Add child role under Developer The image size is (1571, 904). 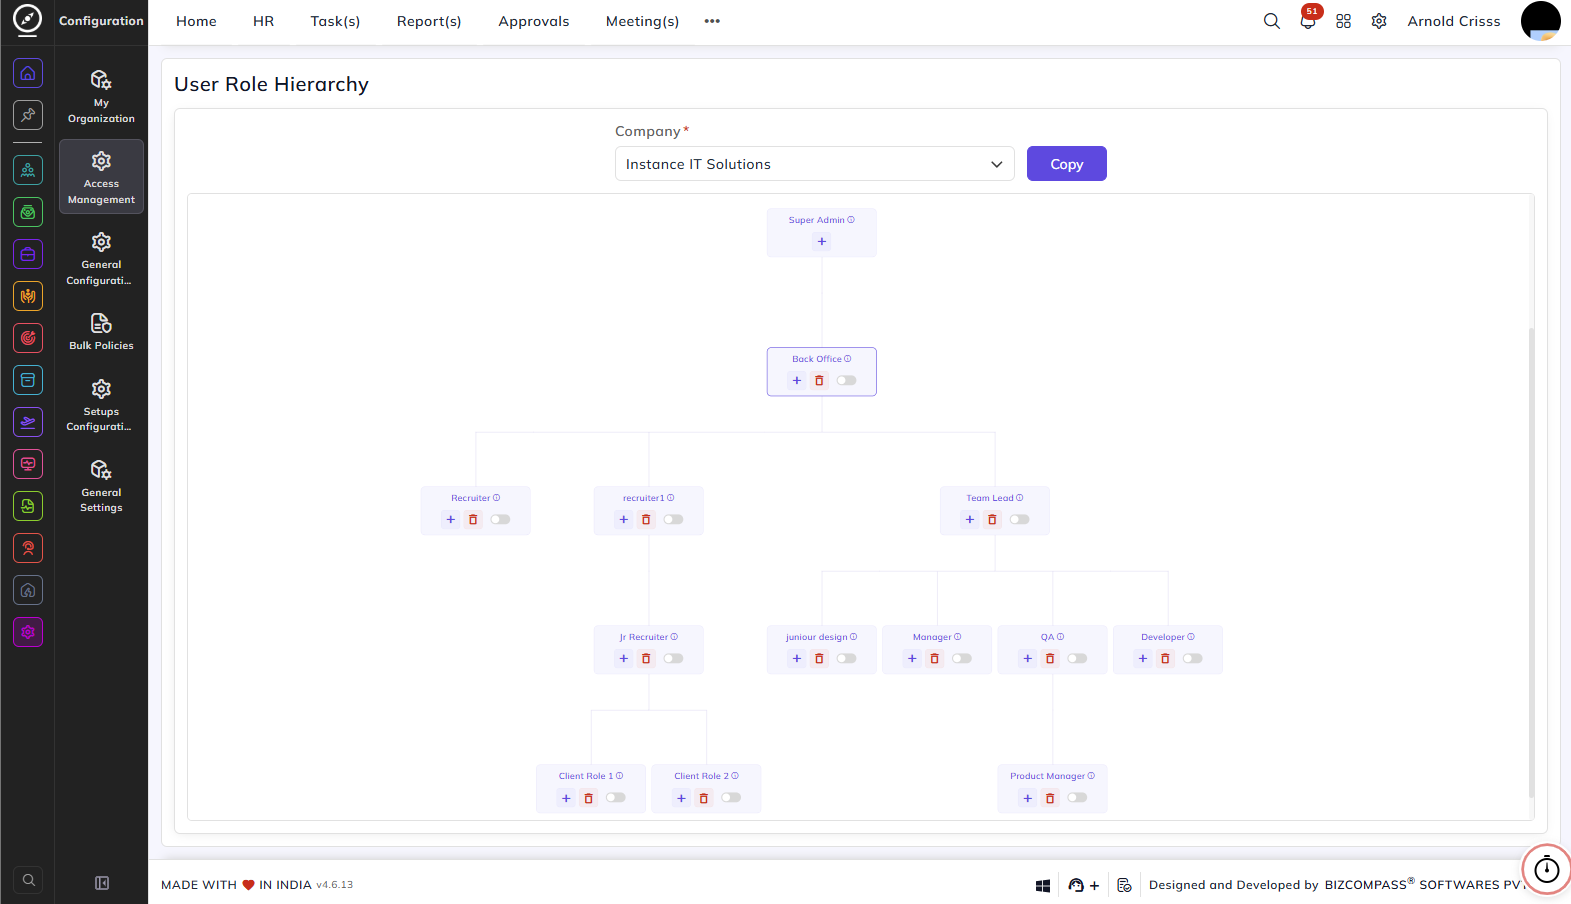coord(1143,658)
